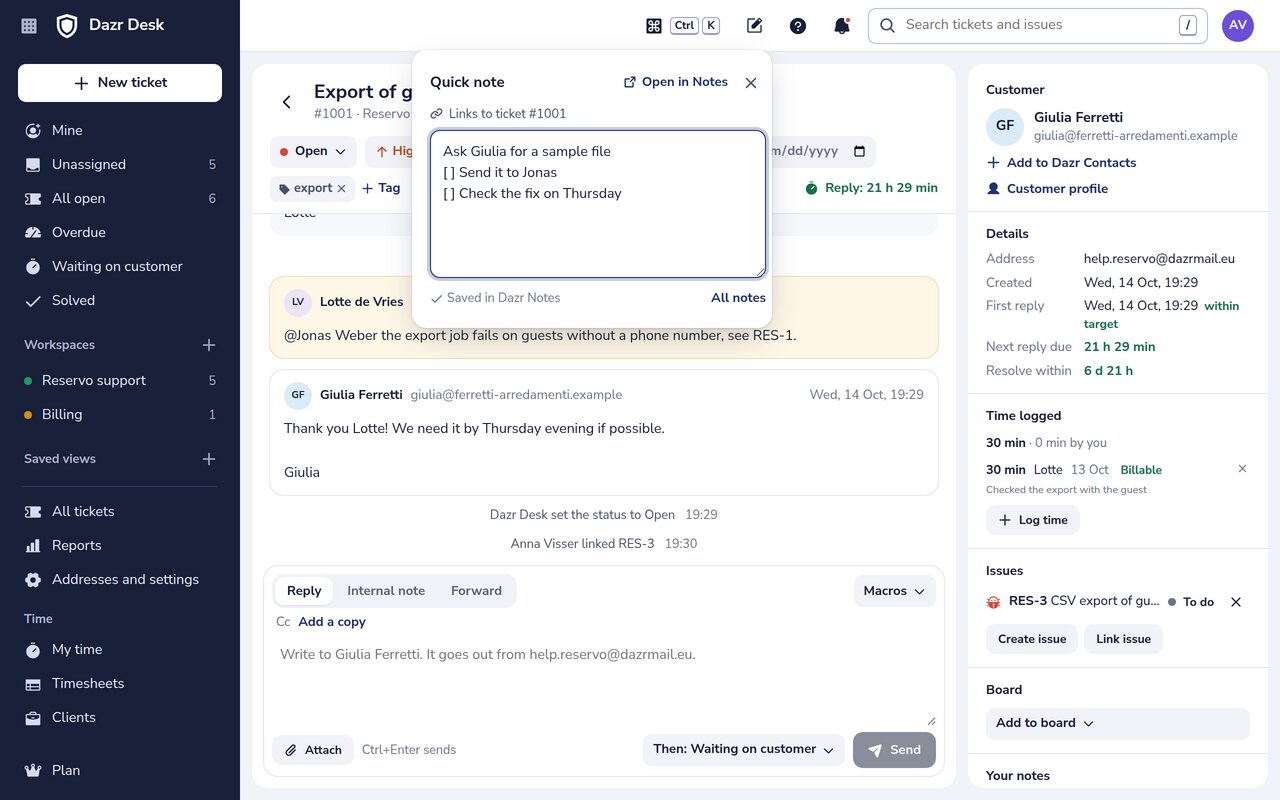Focus the Quick note text area
The height and width of the screenshot is (800, 1280).
coord(598,204)
